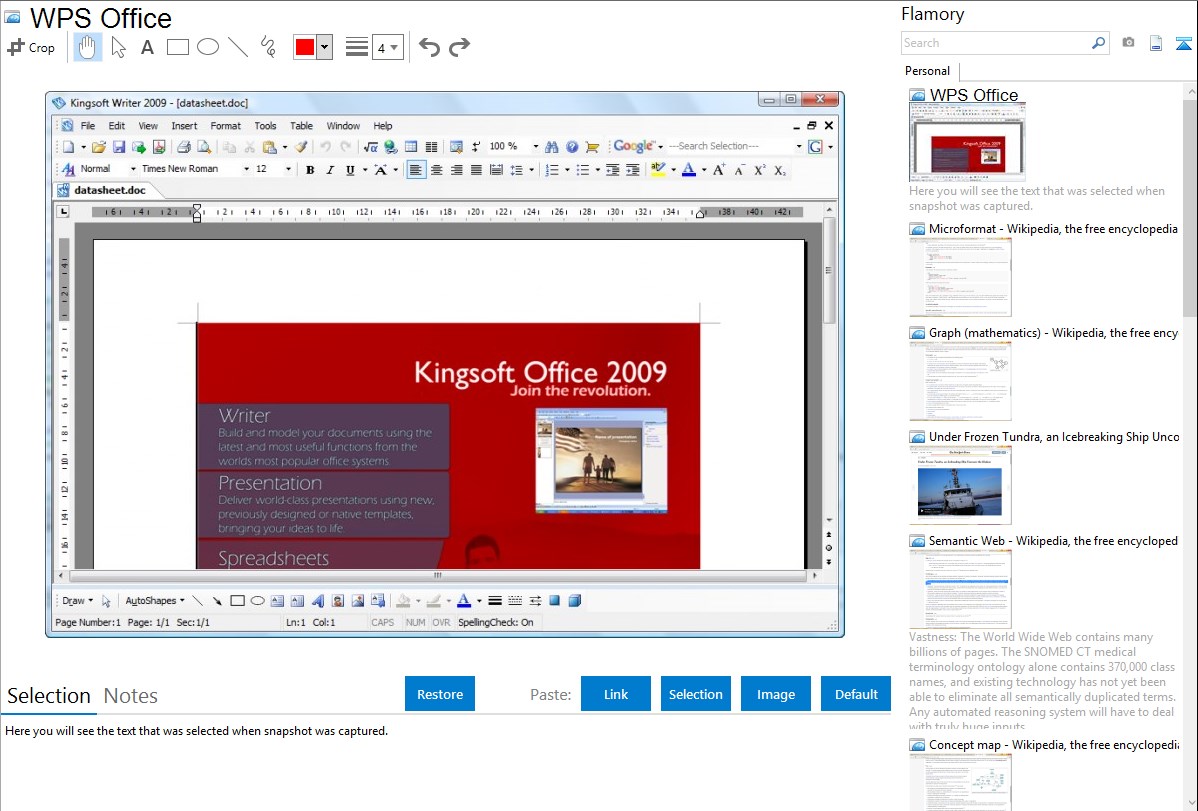
Task: Click the Paste Link button
Action: pos(616,694)
